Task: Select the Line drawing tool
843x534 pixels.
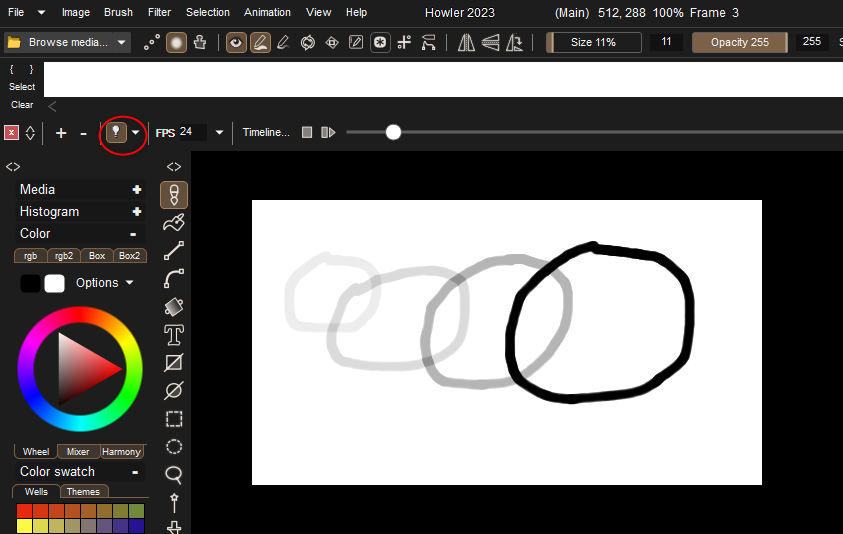Action: [x=174, y=251]
